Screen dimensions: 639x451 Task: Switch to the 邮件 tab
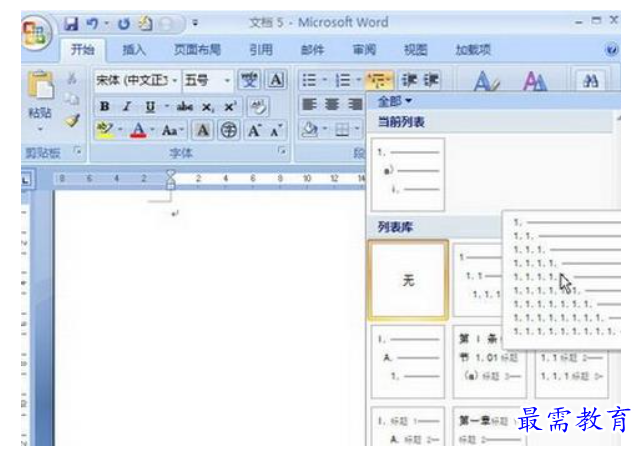point(313,50)
